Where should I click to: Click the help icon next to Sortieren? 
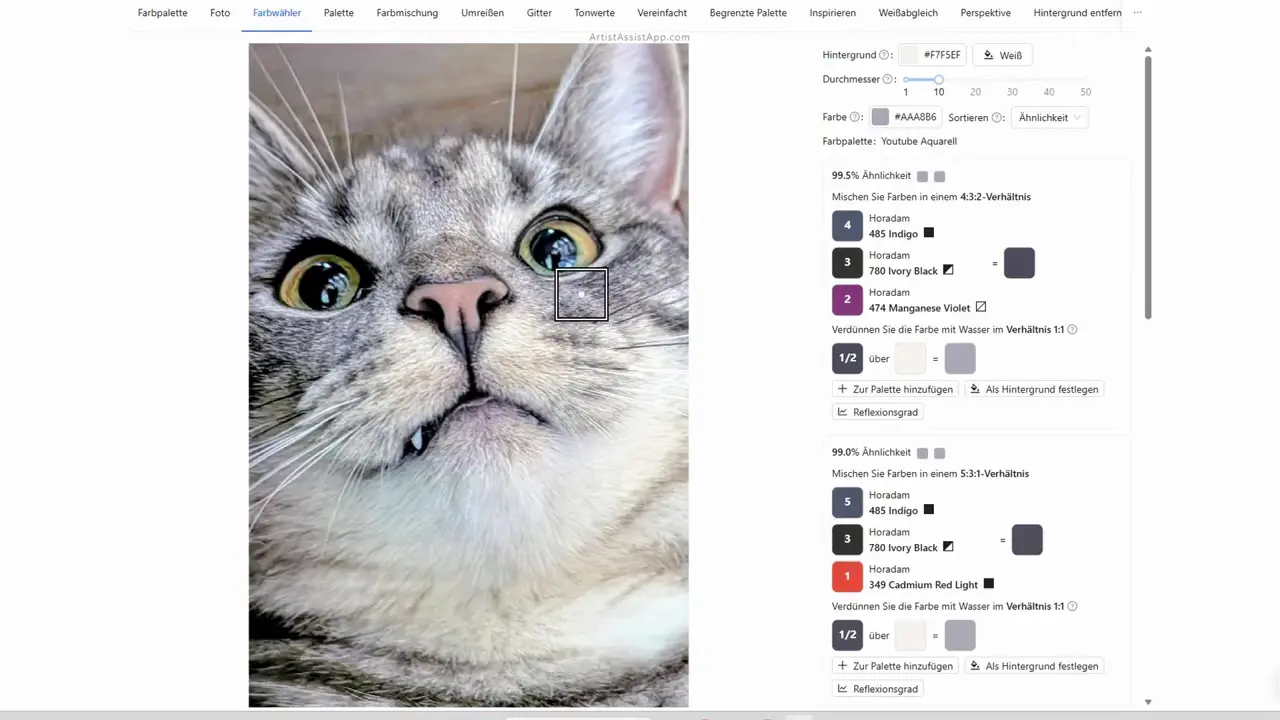coord(997,118)
